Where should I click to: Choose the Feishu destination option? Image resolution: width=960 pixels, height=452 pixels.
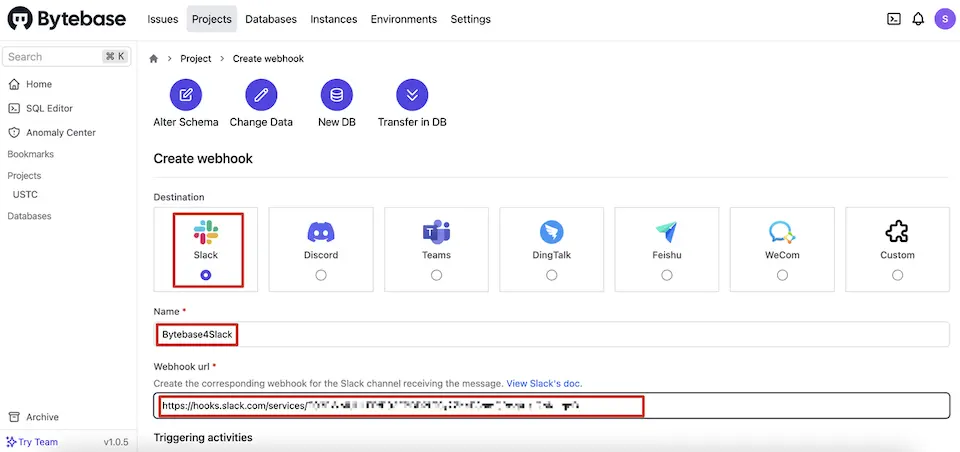point(667,249)
